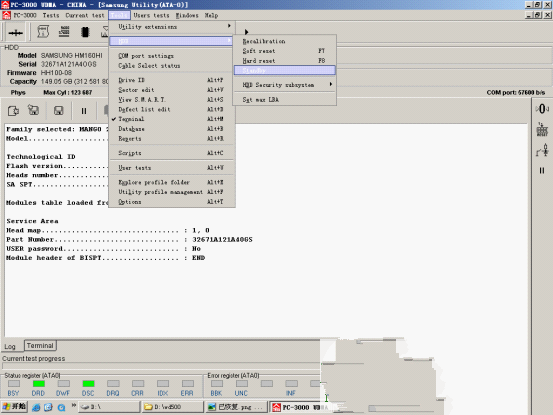The image size is (553, 415).
Task: Open View S.M.A.R.T.
Action: click(172, 100)
